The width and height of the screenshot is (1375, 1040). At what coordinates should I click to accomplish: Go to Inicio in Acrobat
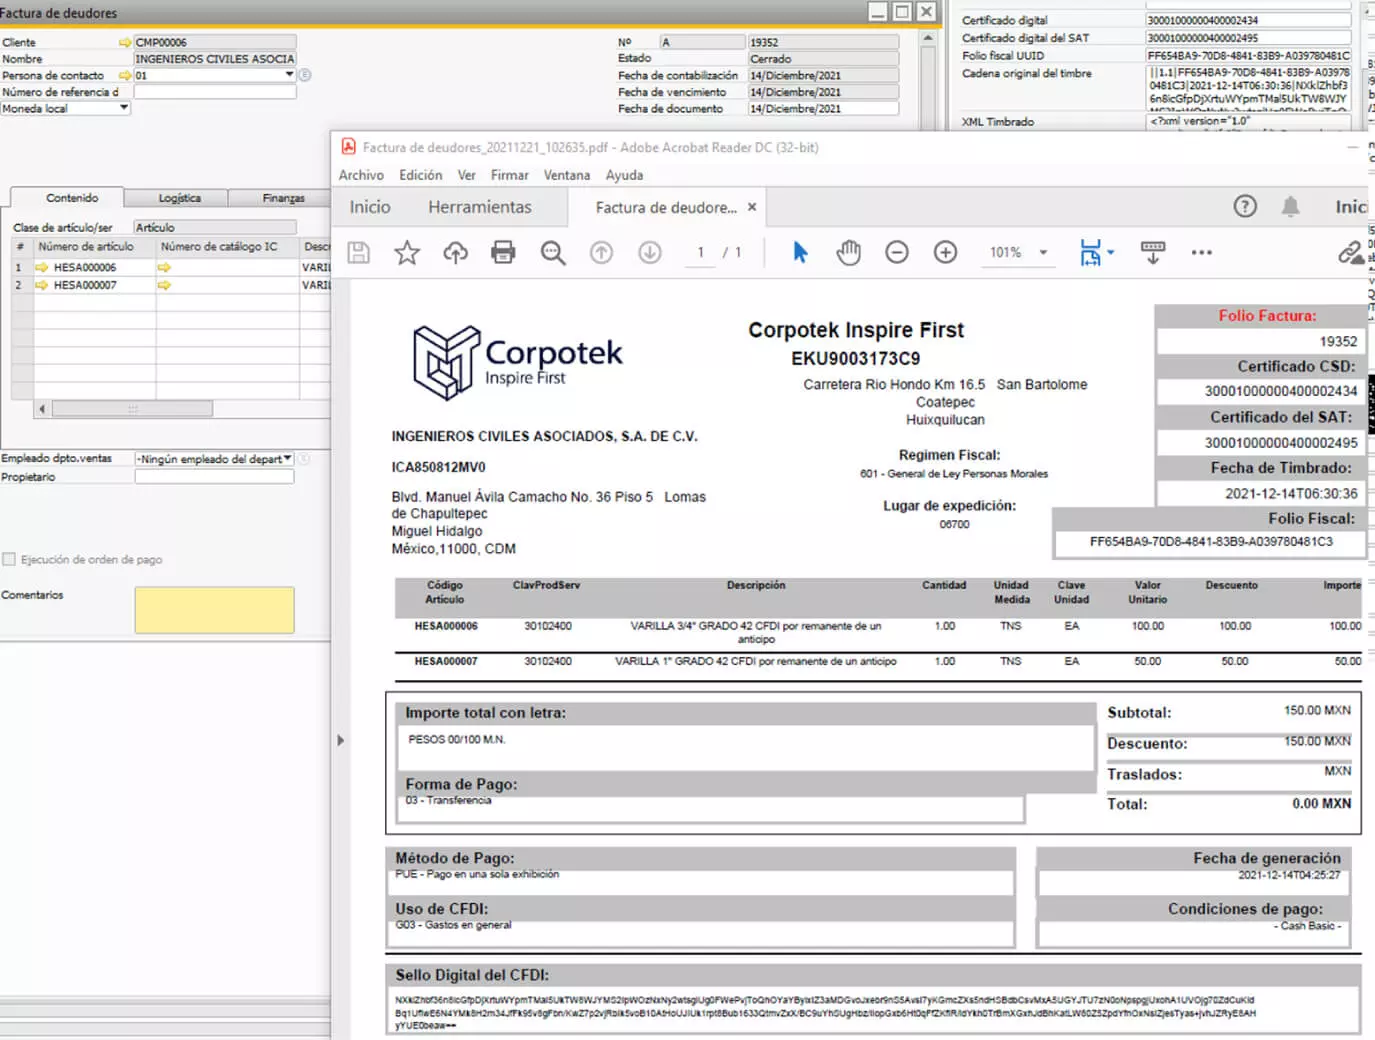[370, 207]
